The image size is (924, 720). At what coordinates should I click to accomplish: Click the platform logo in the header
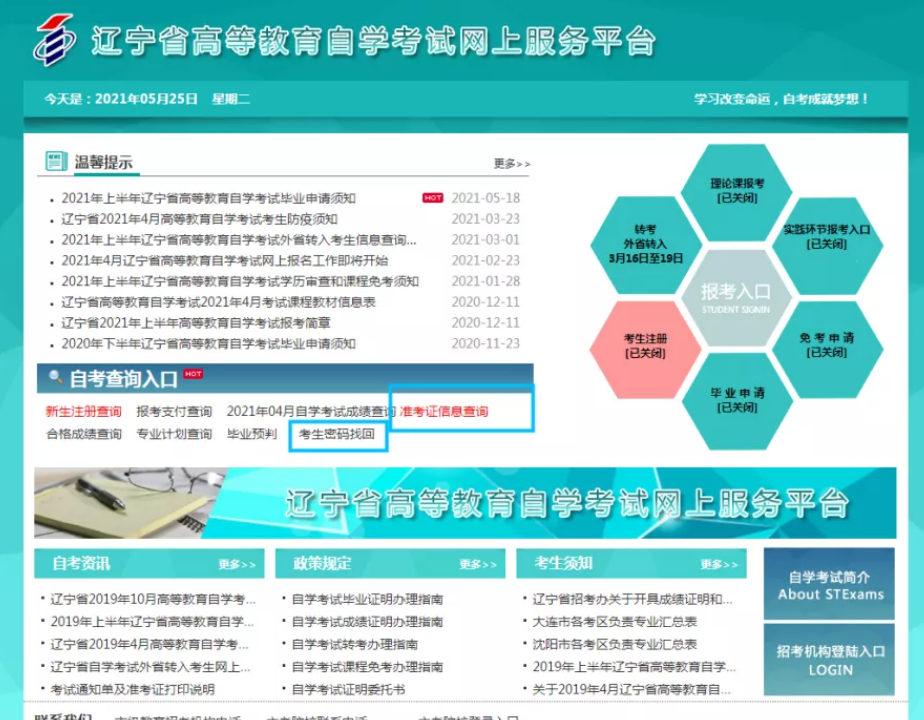point(54,39)
